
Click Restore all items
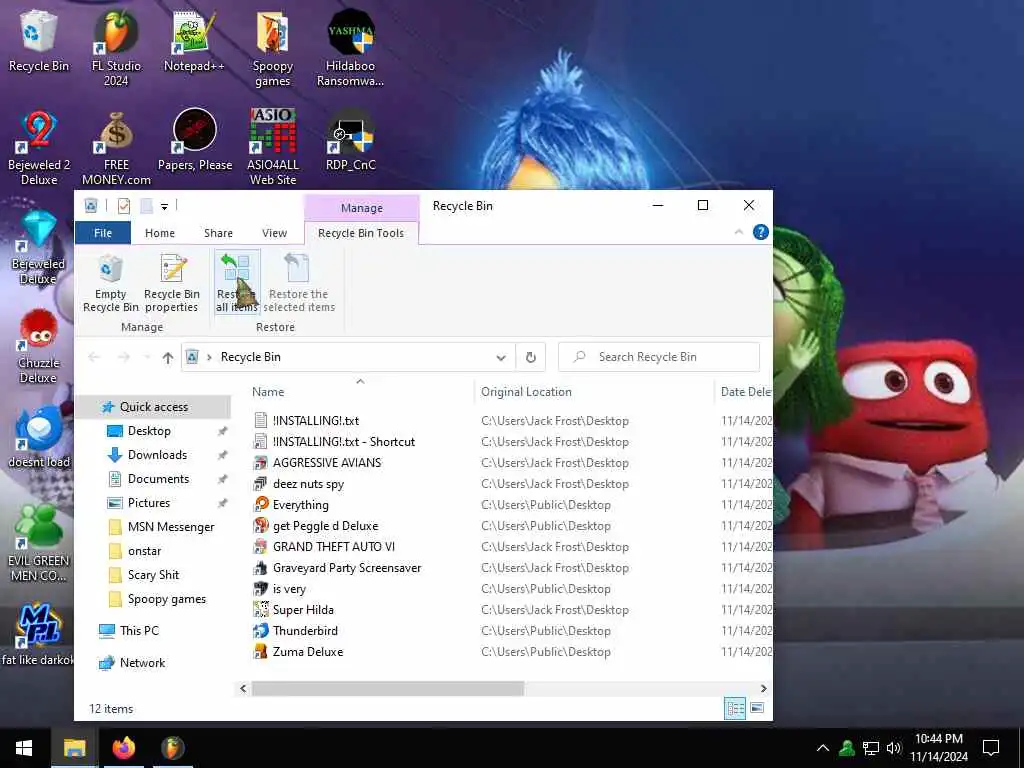click(x=237, y=283)
